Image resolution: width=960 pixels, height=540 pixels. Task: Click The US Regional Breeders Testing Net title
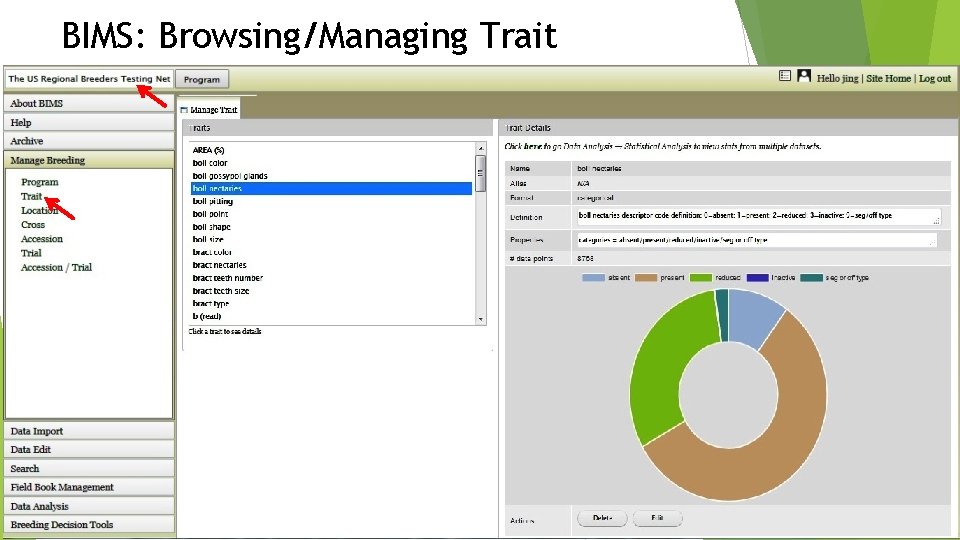89,78
